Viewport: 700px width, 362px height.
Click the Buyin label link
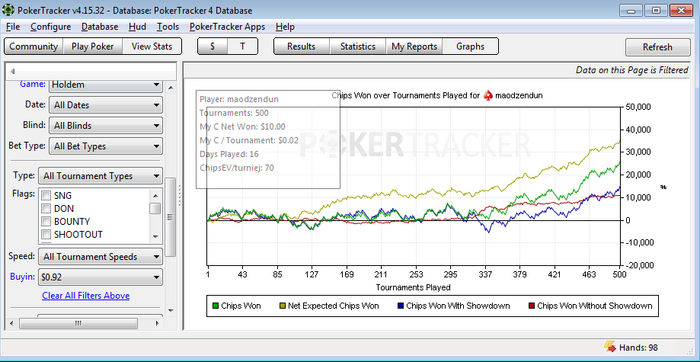click(x=22, y=277)
